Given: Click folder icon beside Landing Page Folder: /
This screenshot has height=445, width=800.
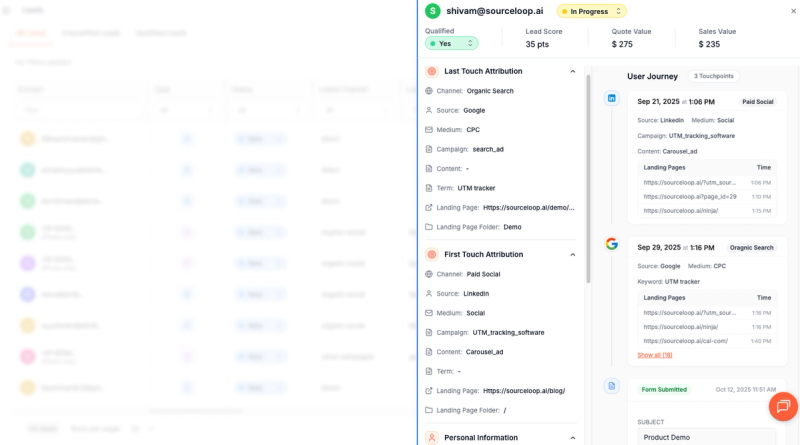Looking at the screenshot, I should pos(429,410).
